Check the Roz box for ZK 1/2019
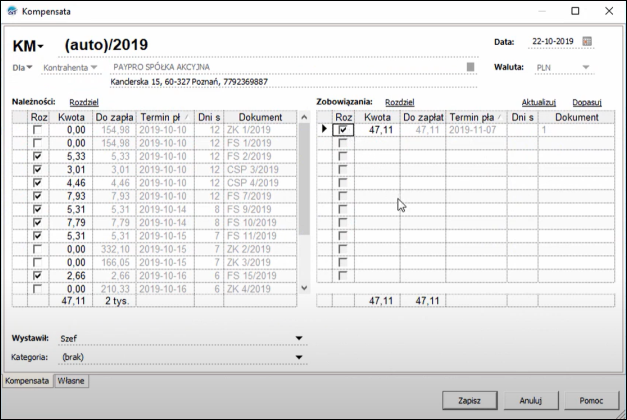 pyautogui.click(x=37, y=130)
